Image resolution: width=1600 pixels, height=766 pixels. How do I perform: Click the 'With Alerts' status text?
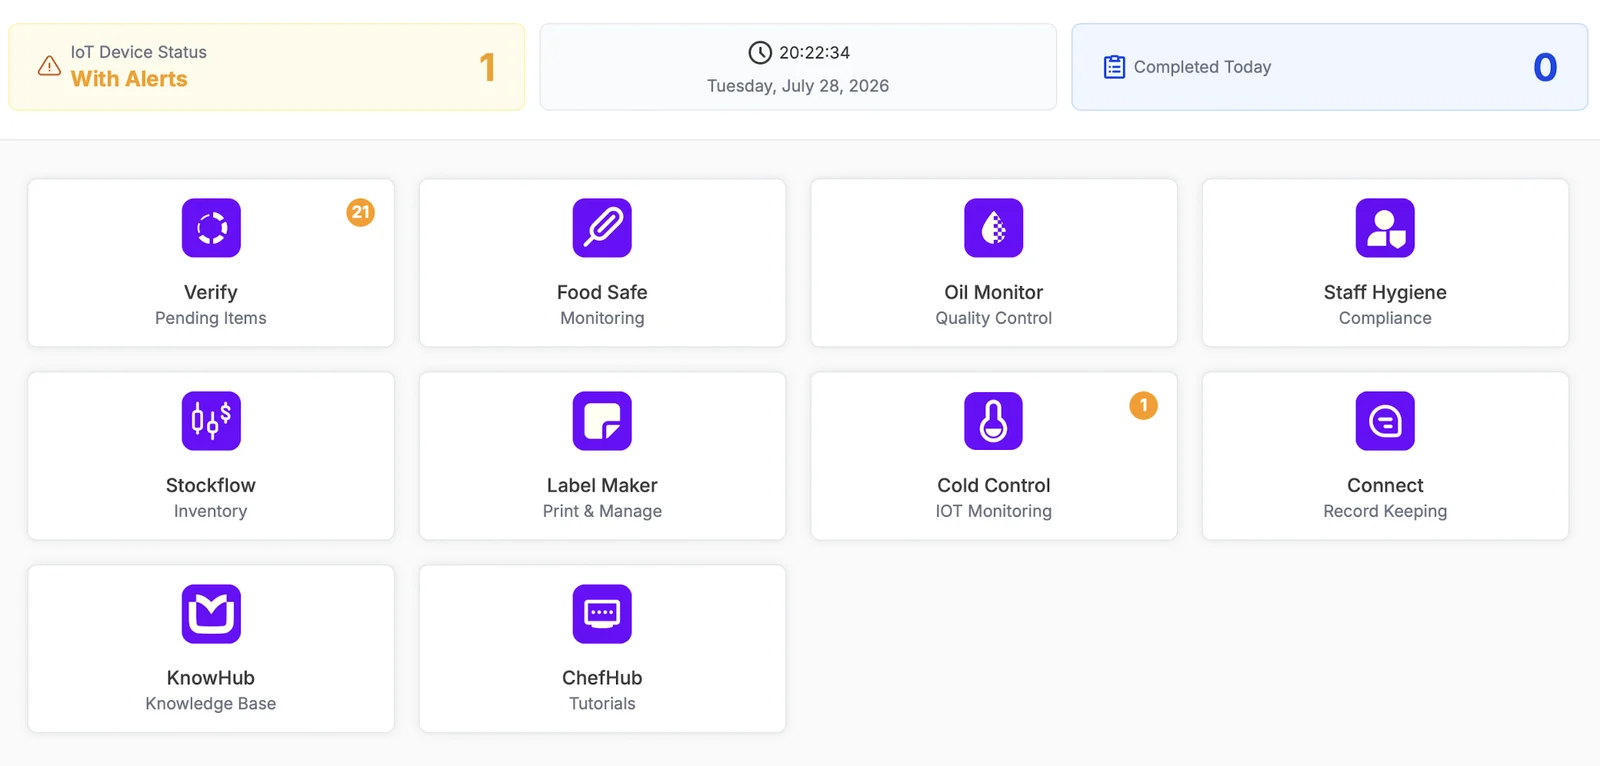coord(129,79)
